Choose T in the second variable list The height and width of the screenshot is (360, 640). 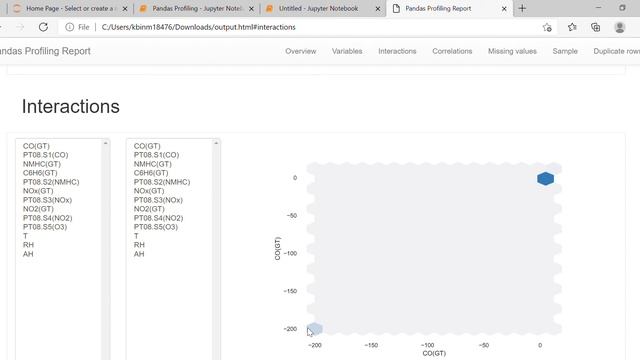[136, 236]
